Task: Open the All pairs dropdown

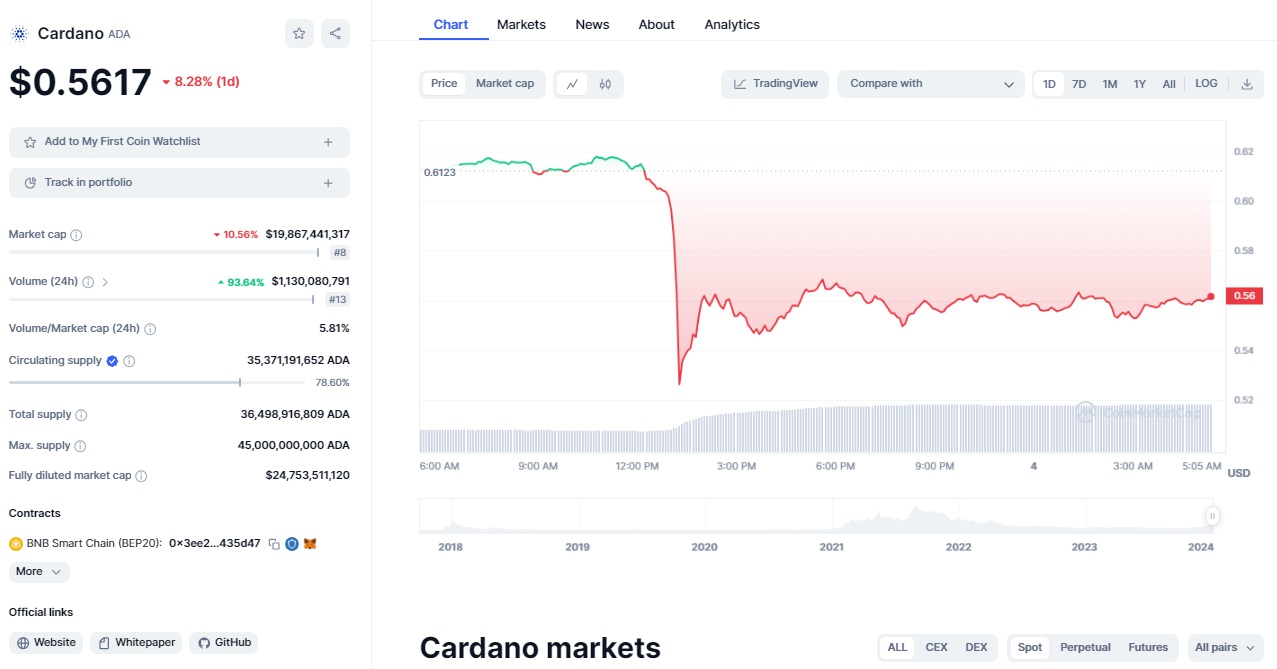Action: point(1223,648)
